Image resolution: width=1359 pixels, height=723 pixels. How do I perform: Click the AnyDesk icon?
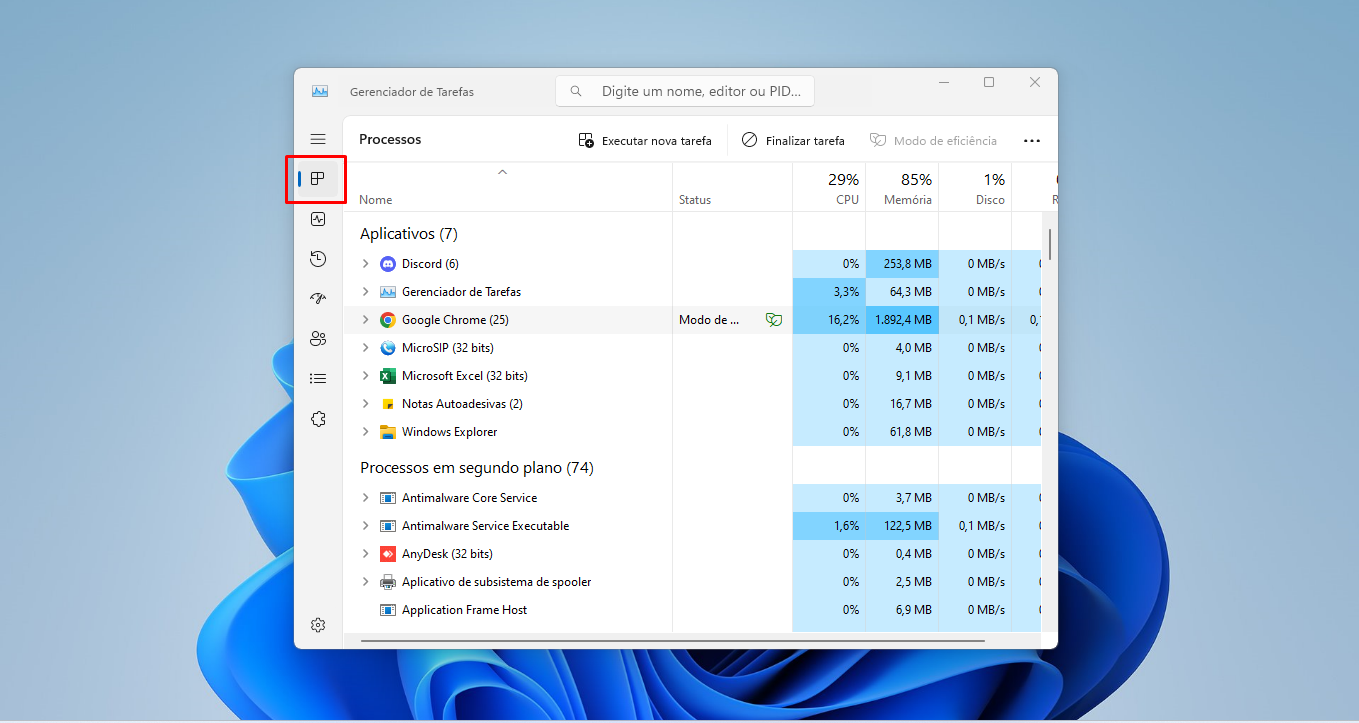pos(388,554)
